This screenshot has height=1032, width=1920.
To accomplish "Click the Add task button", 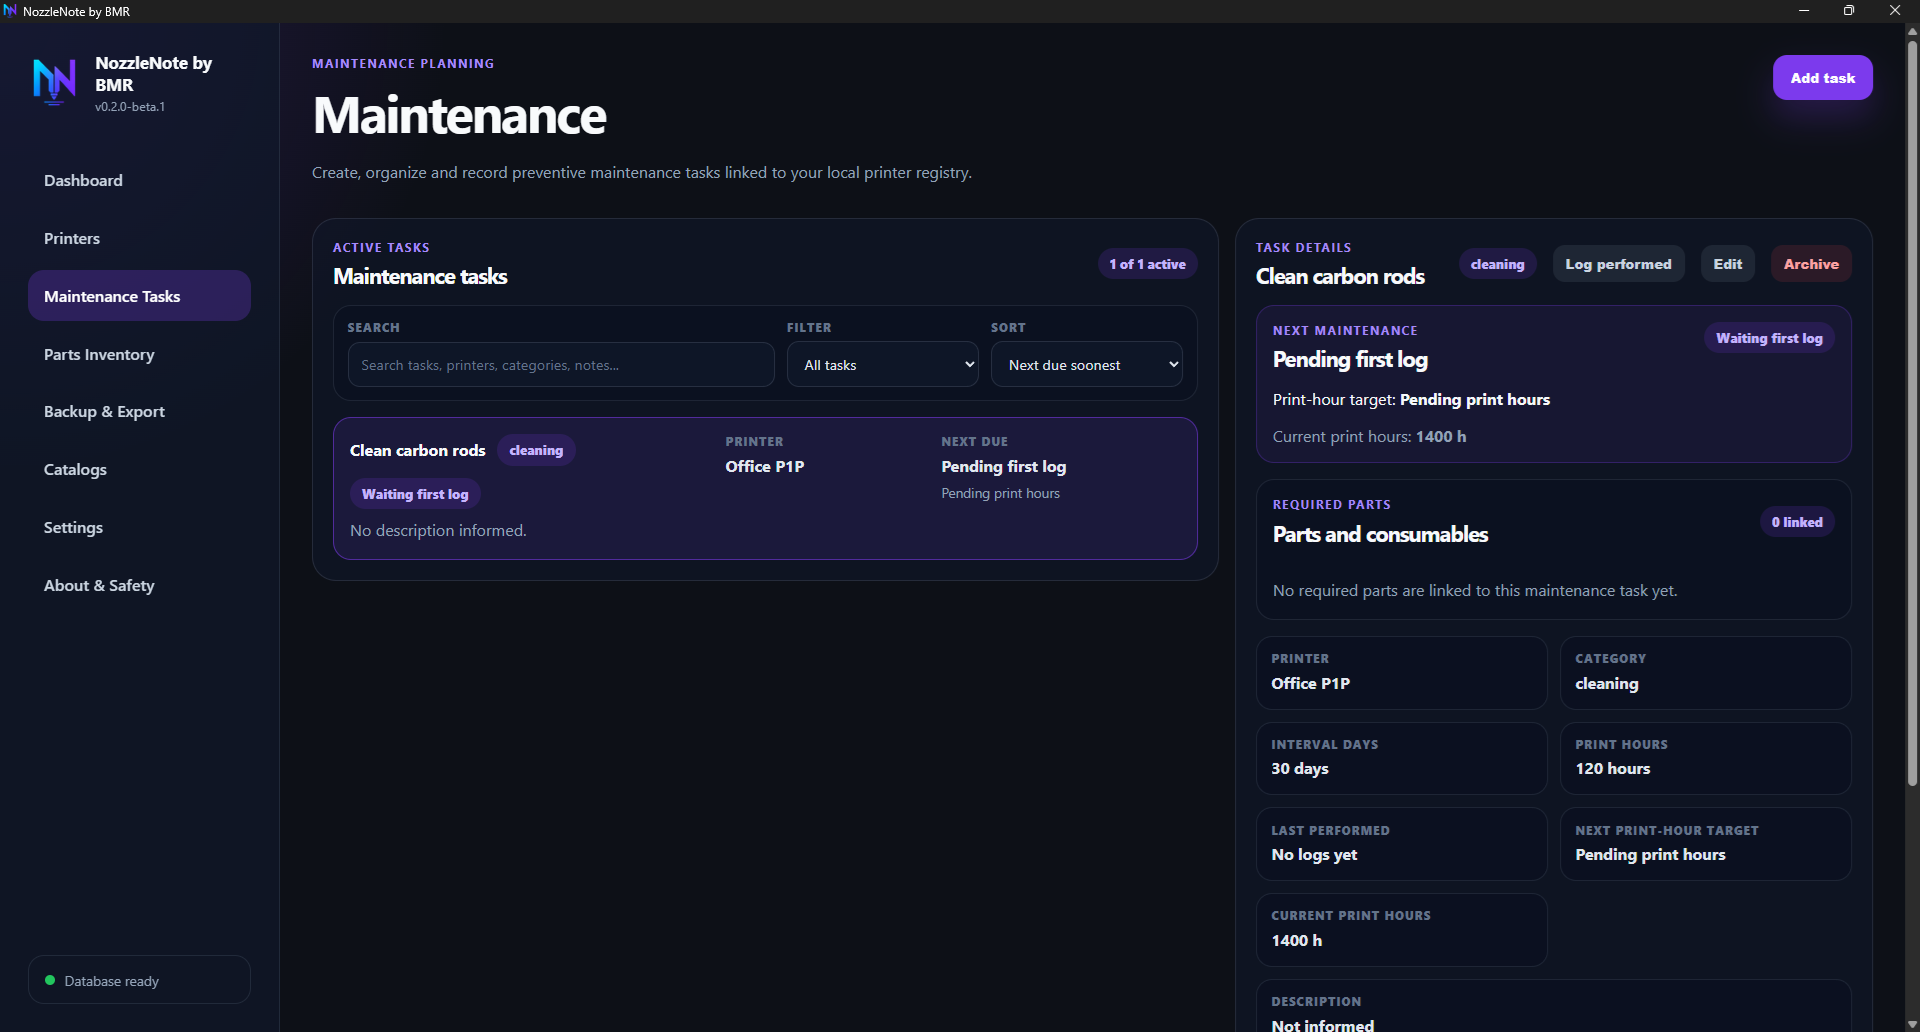I will tap(1822, 78).
